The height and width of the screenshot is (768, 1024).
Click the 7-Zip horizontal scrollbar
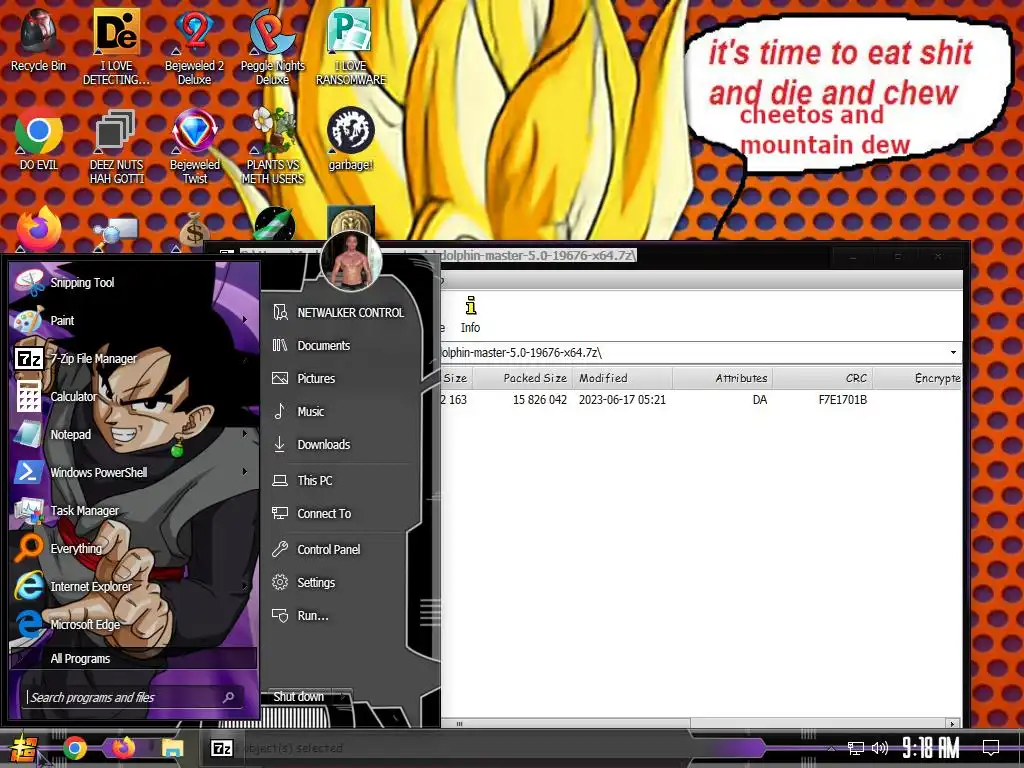[566, 724]
